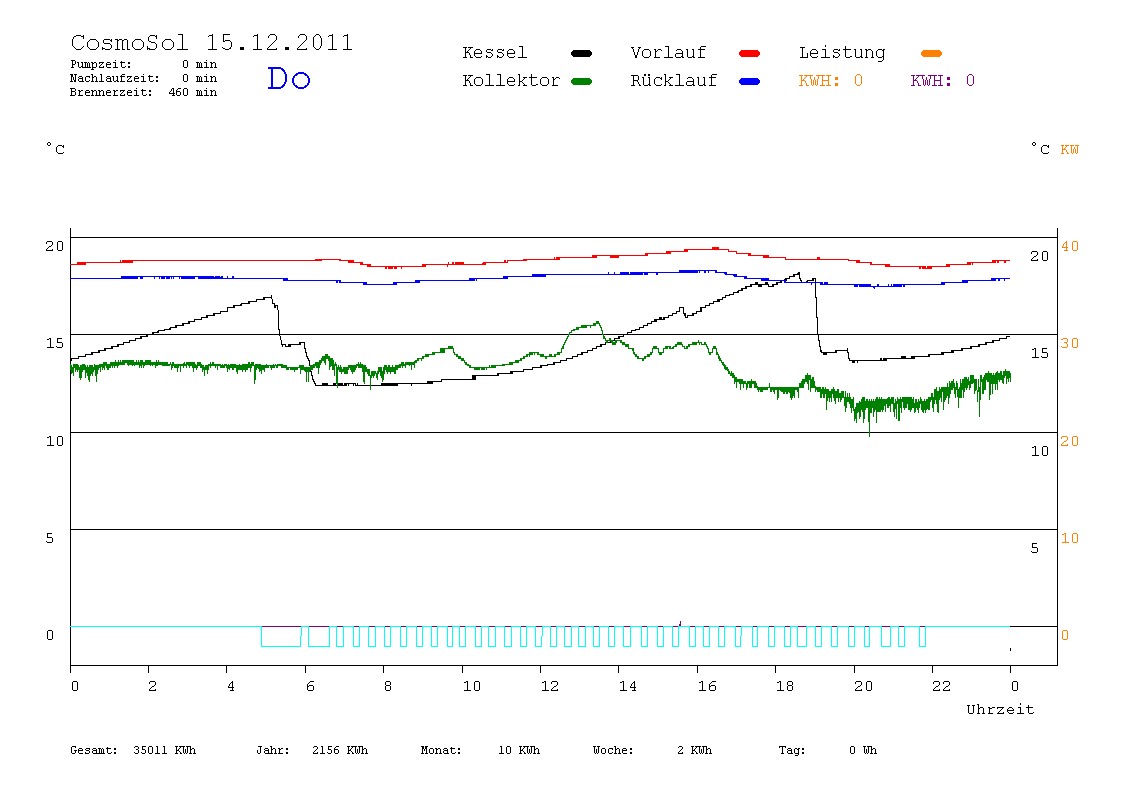1148x812 pixels.
Task: Click the "460 min" Brennerzeit value
Action: tap(193, 92)
